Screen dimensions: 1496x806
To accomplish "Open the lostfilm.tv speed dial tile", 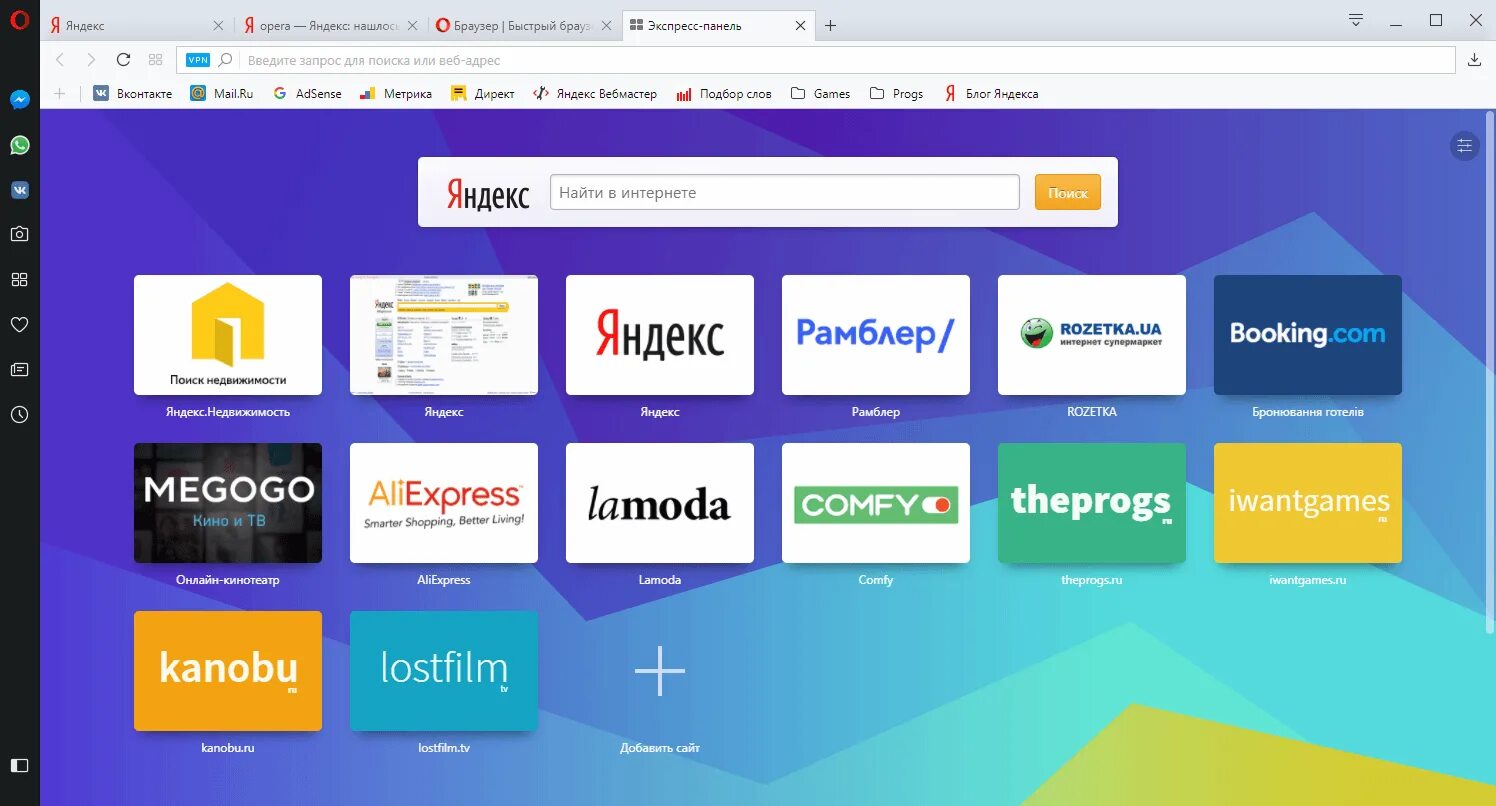I will point(444,671).
